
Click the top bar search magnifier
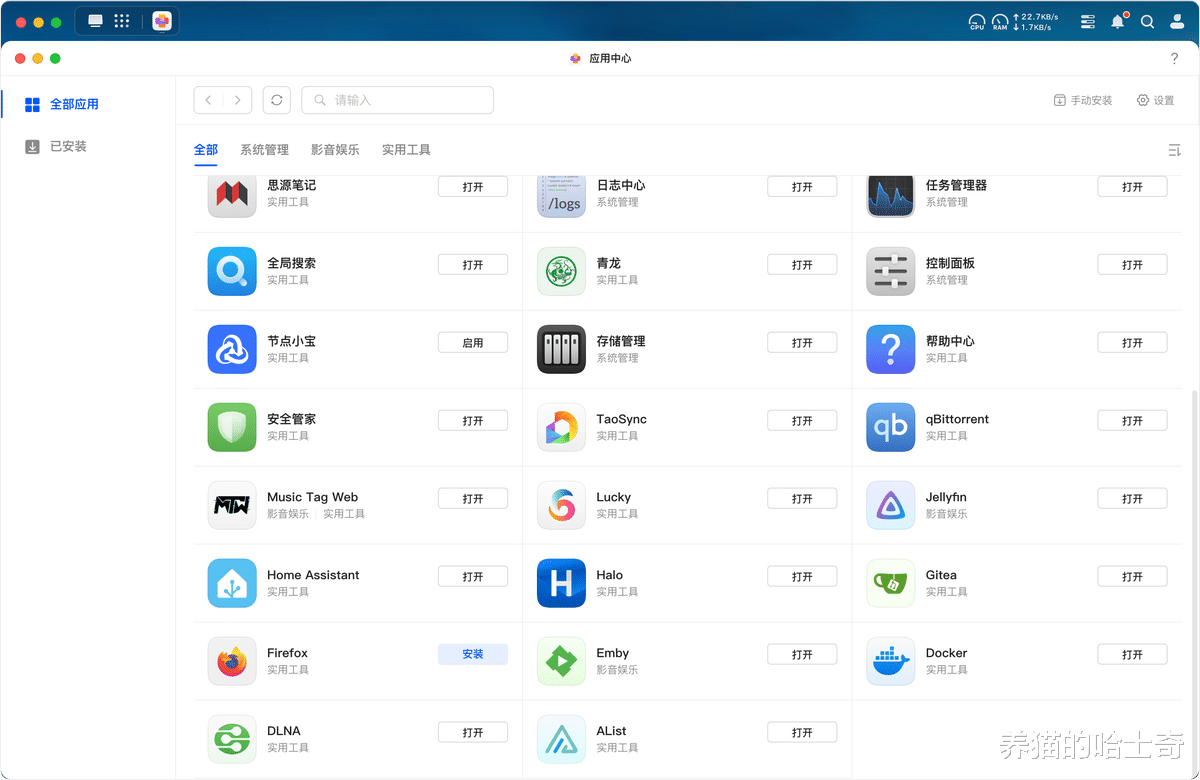pos(1148,21)
